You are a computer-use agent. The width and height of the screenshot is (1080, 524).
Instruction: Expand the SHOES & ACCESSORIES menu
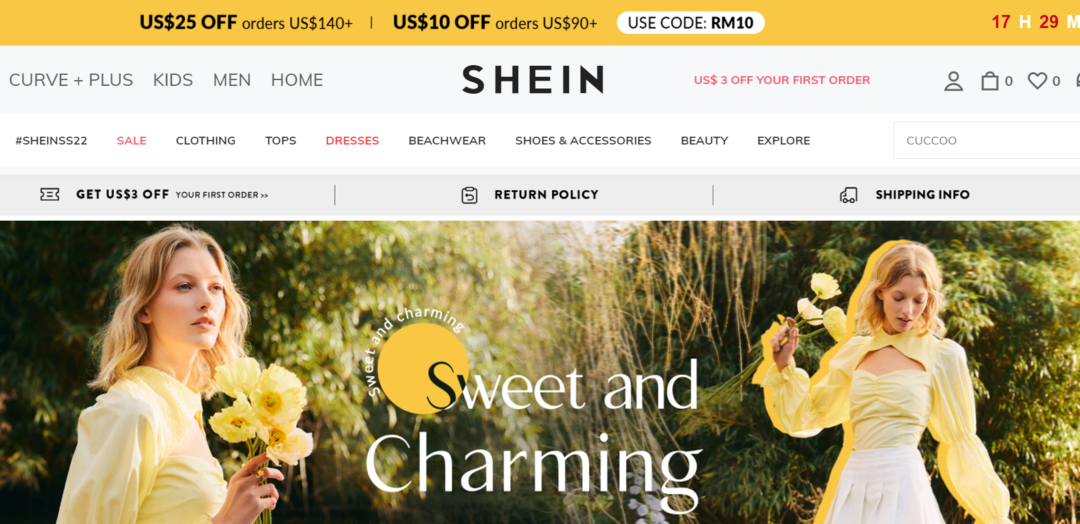coord(583,140)
